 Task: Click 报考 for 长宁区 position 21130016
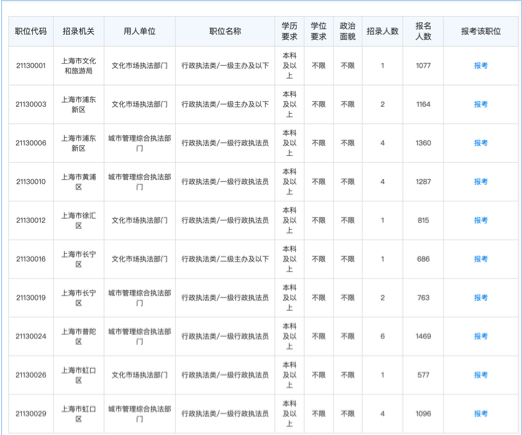(481, 259)
